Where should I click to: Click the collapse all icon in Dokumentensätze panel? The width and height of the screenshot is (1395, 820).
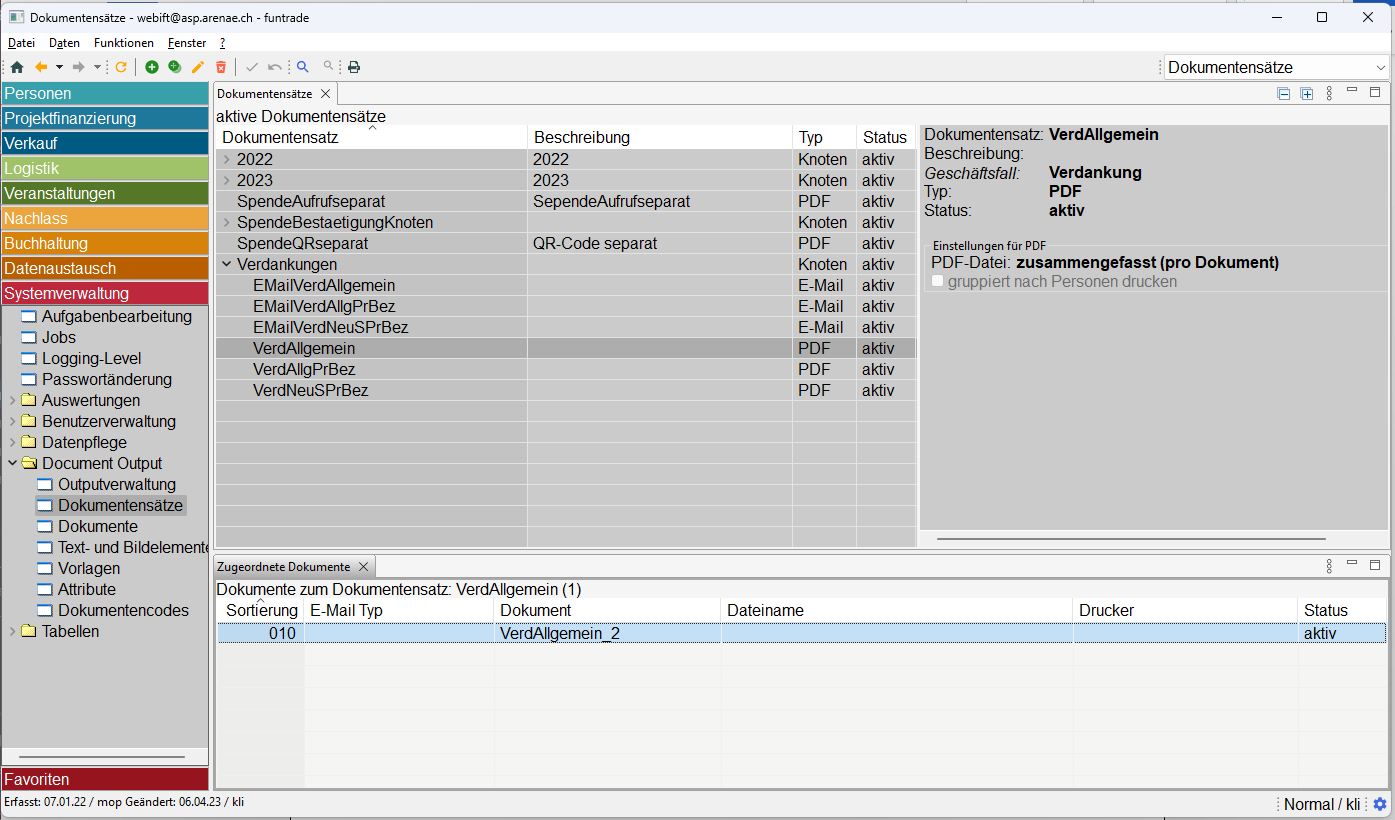tap(1284, 94)
